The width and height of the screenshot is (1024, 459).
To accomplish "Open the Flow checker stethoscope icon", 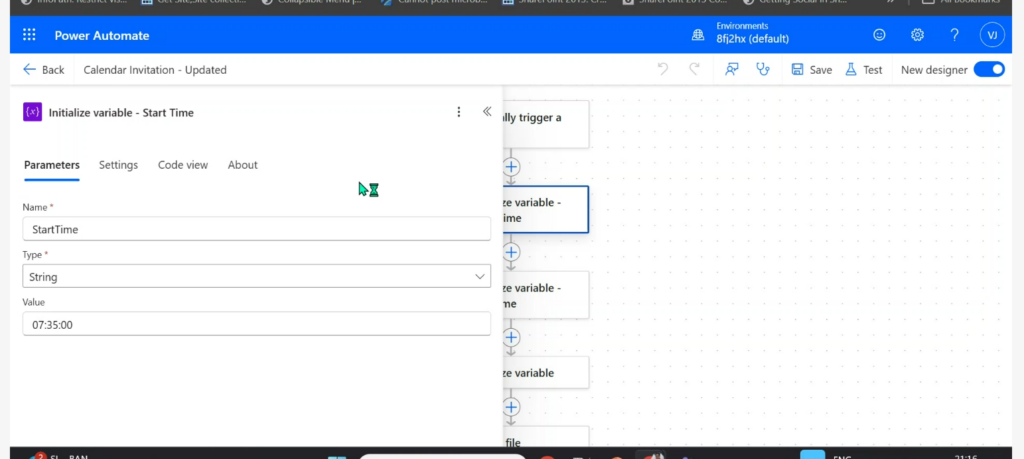I will point(763,69).
